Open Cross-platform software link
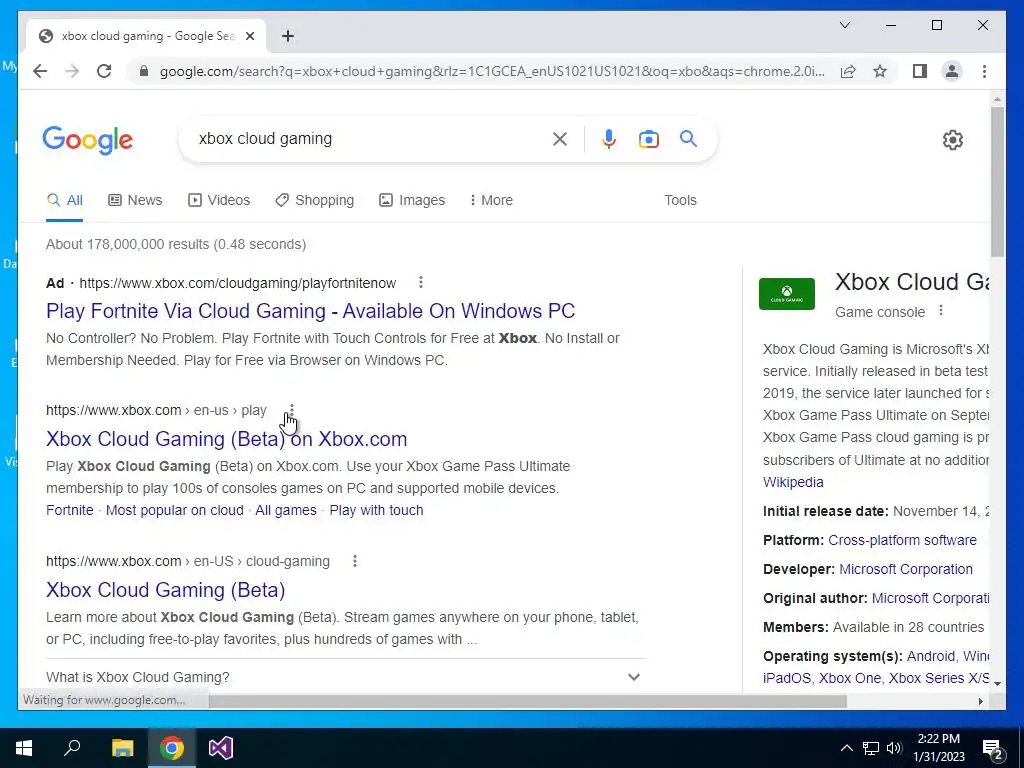 click(x=902, y=540)
